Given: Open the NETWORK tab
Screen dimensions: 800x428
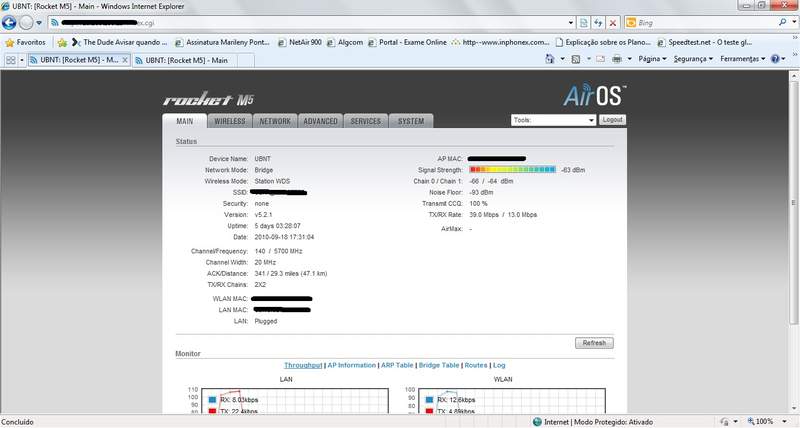Looking at the screenshot, I should pos(275,121).
